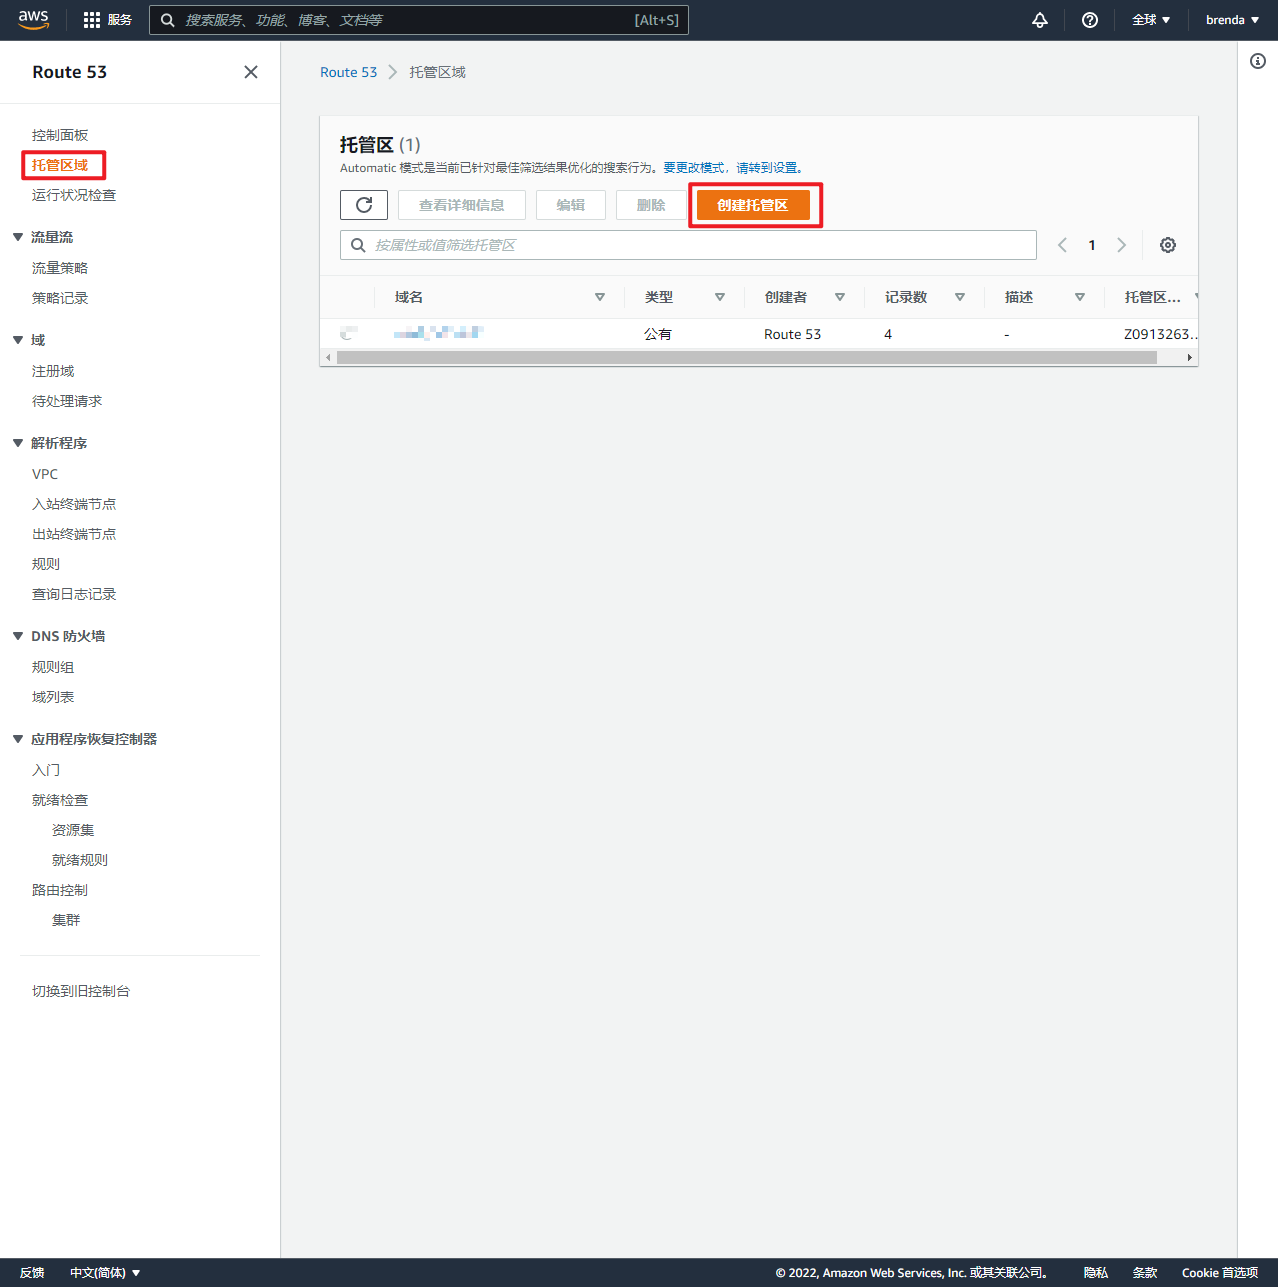Click the Route 53 breadcrumb link
1278x1287 pixels.
(x=349, y=72)
